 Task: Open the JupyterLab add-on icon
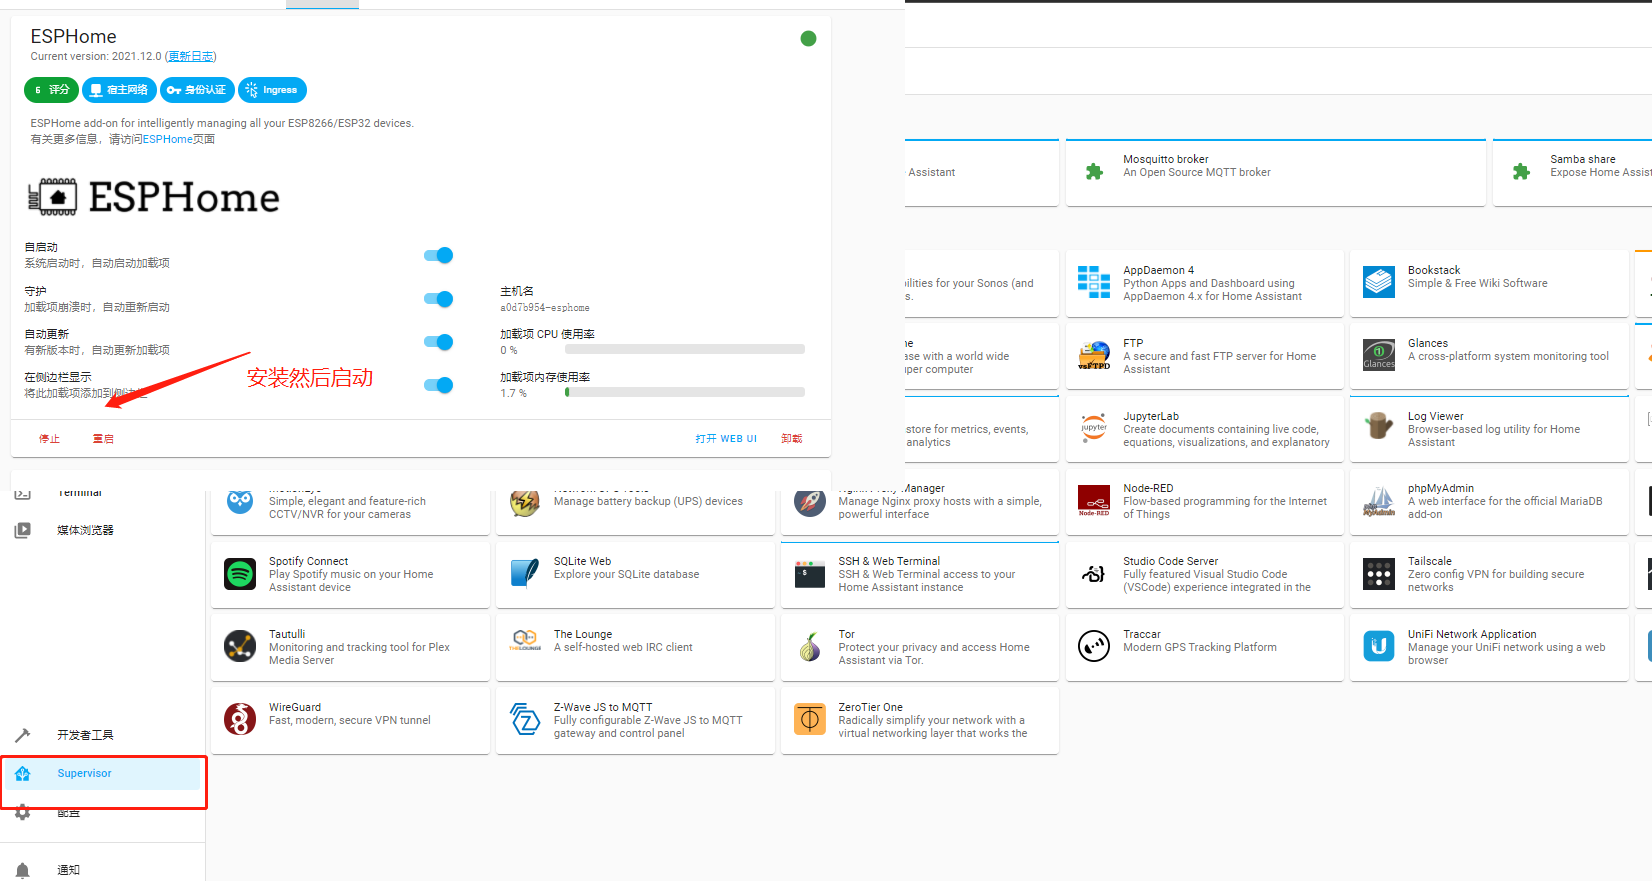coord(1094,428)
